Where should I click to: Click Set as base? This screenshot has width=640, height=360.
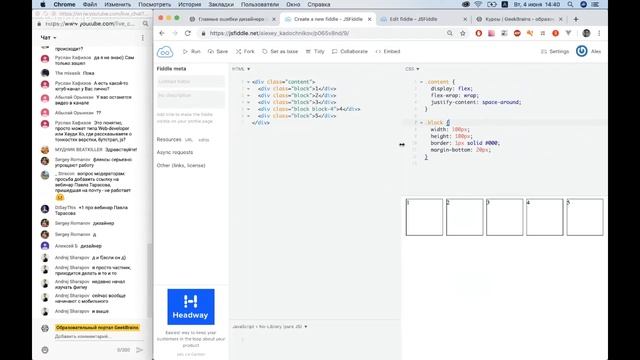click(280, 51)
